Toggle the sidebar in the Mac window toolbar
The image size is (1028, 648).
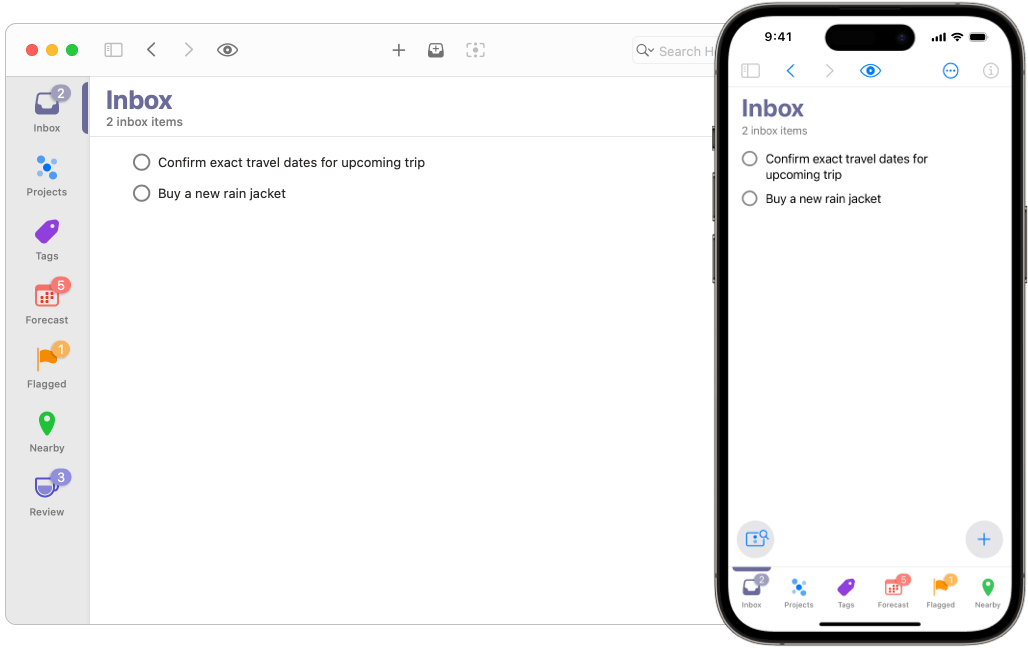pyautogui.click(x=113, y=50)
